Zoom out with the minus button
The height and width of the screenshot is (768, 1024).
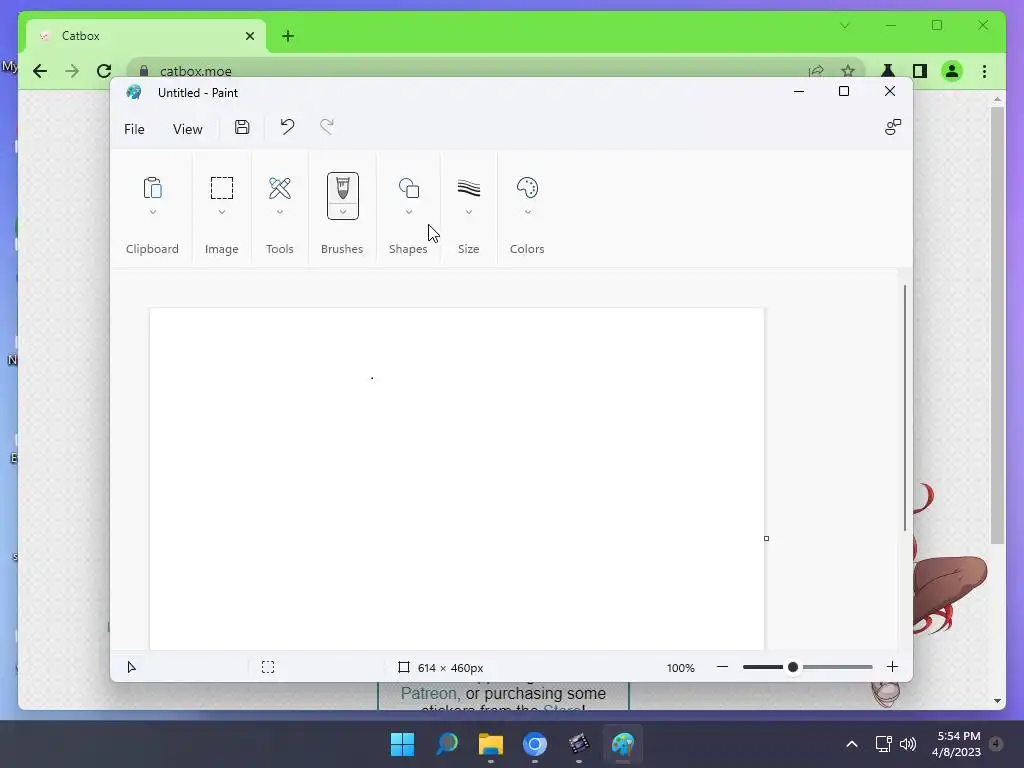722,667
